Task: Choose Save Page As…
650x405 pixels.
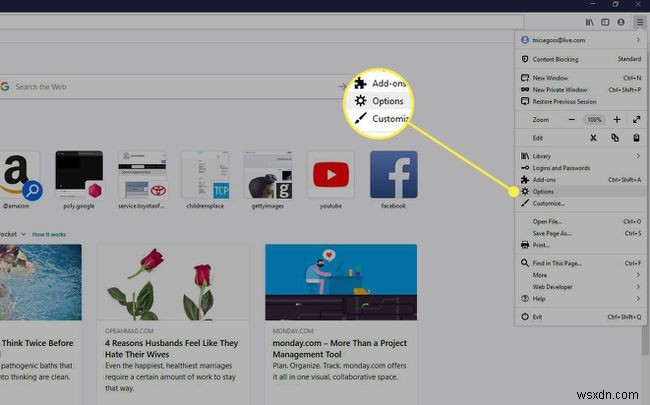Action: click(580, 233)
